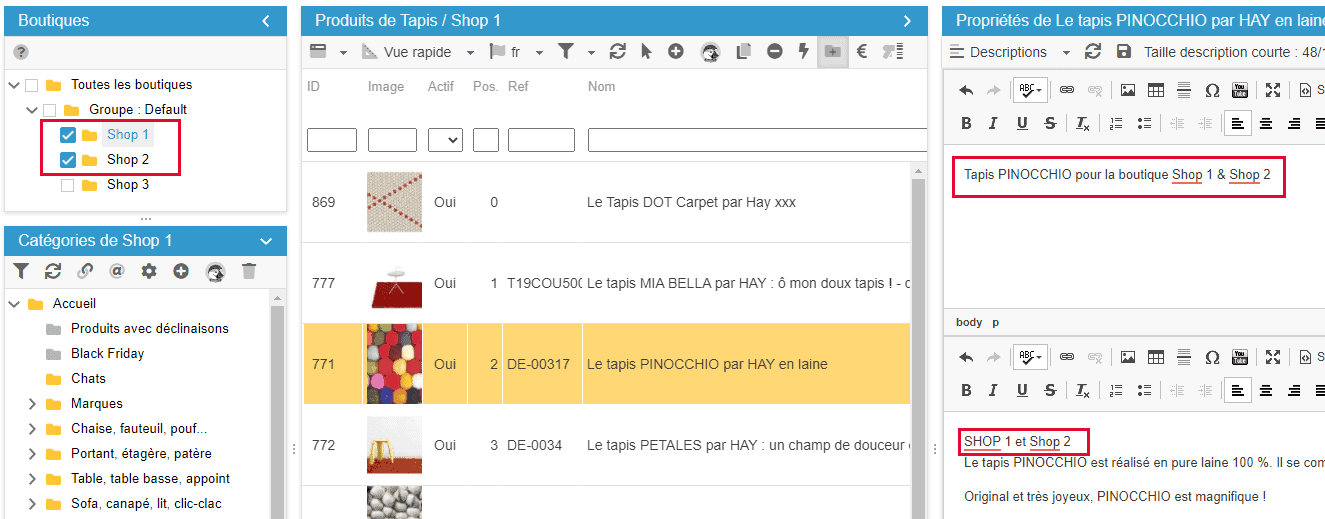The width and height of the screenshot is (1325, 519).
Task: Click the refresh icon in products toolbar
Action: [x=617, y=52]
